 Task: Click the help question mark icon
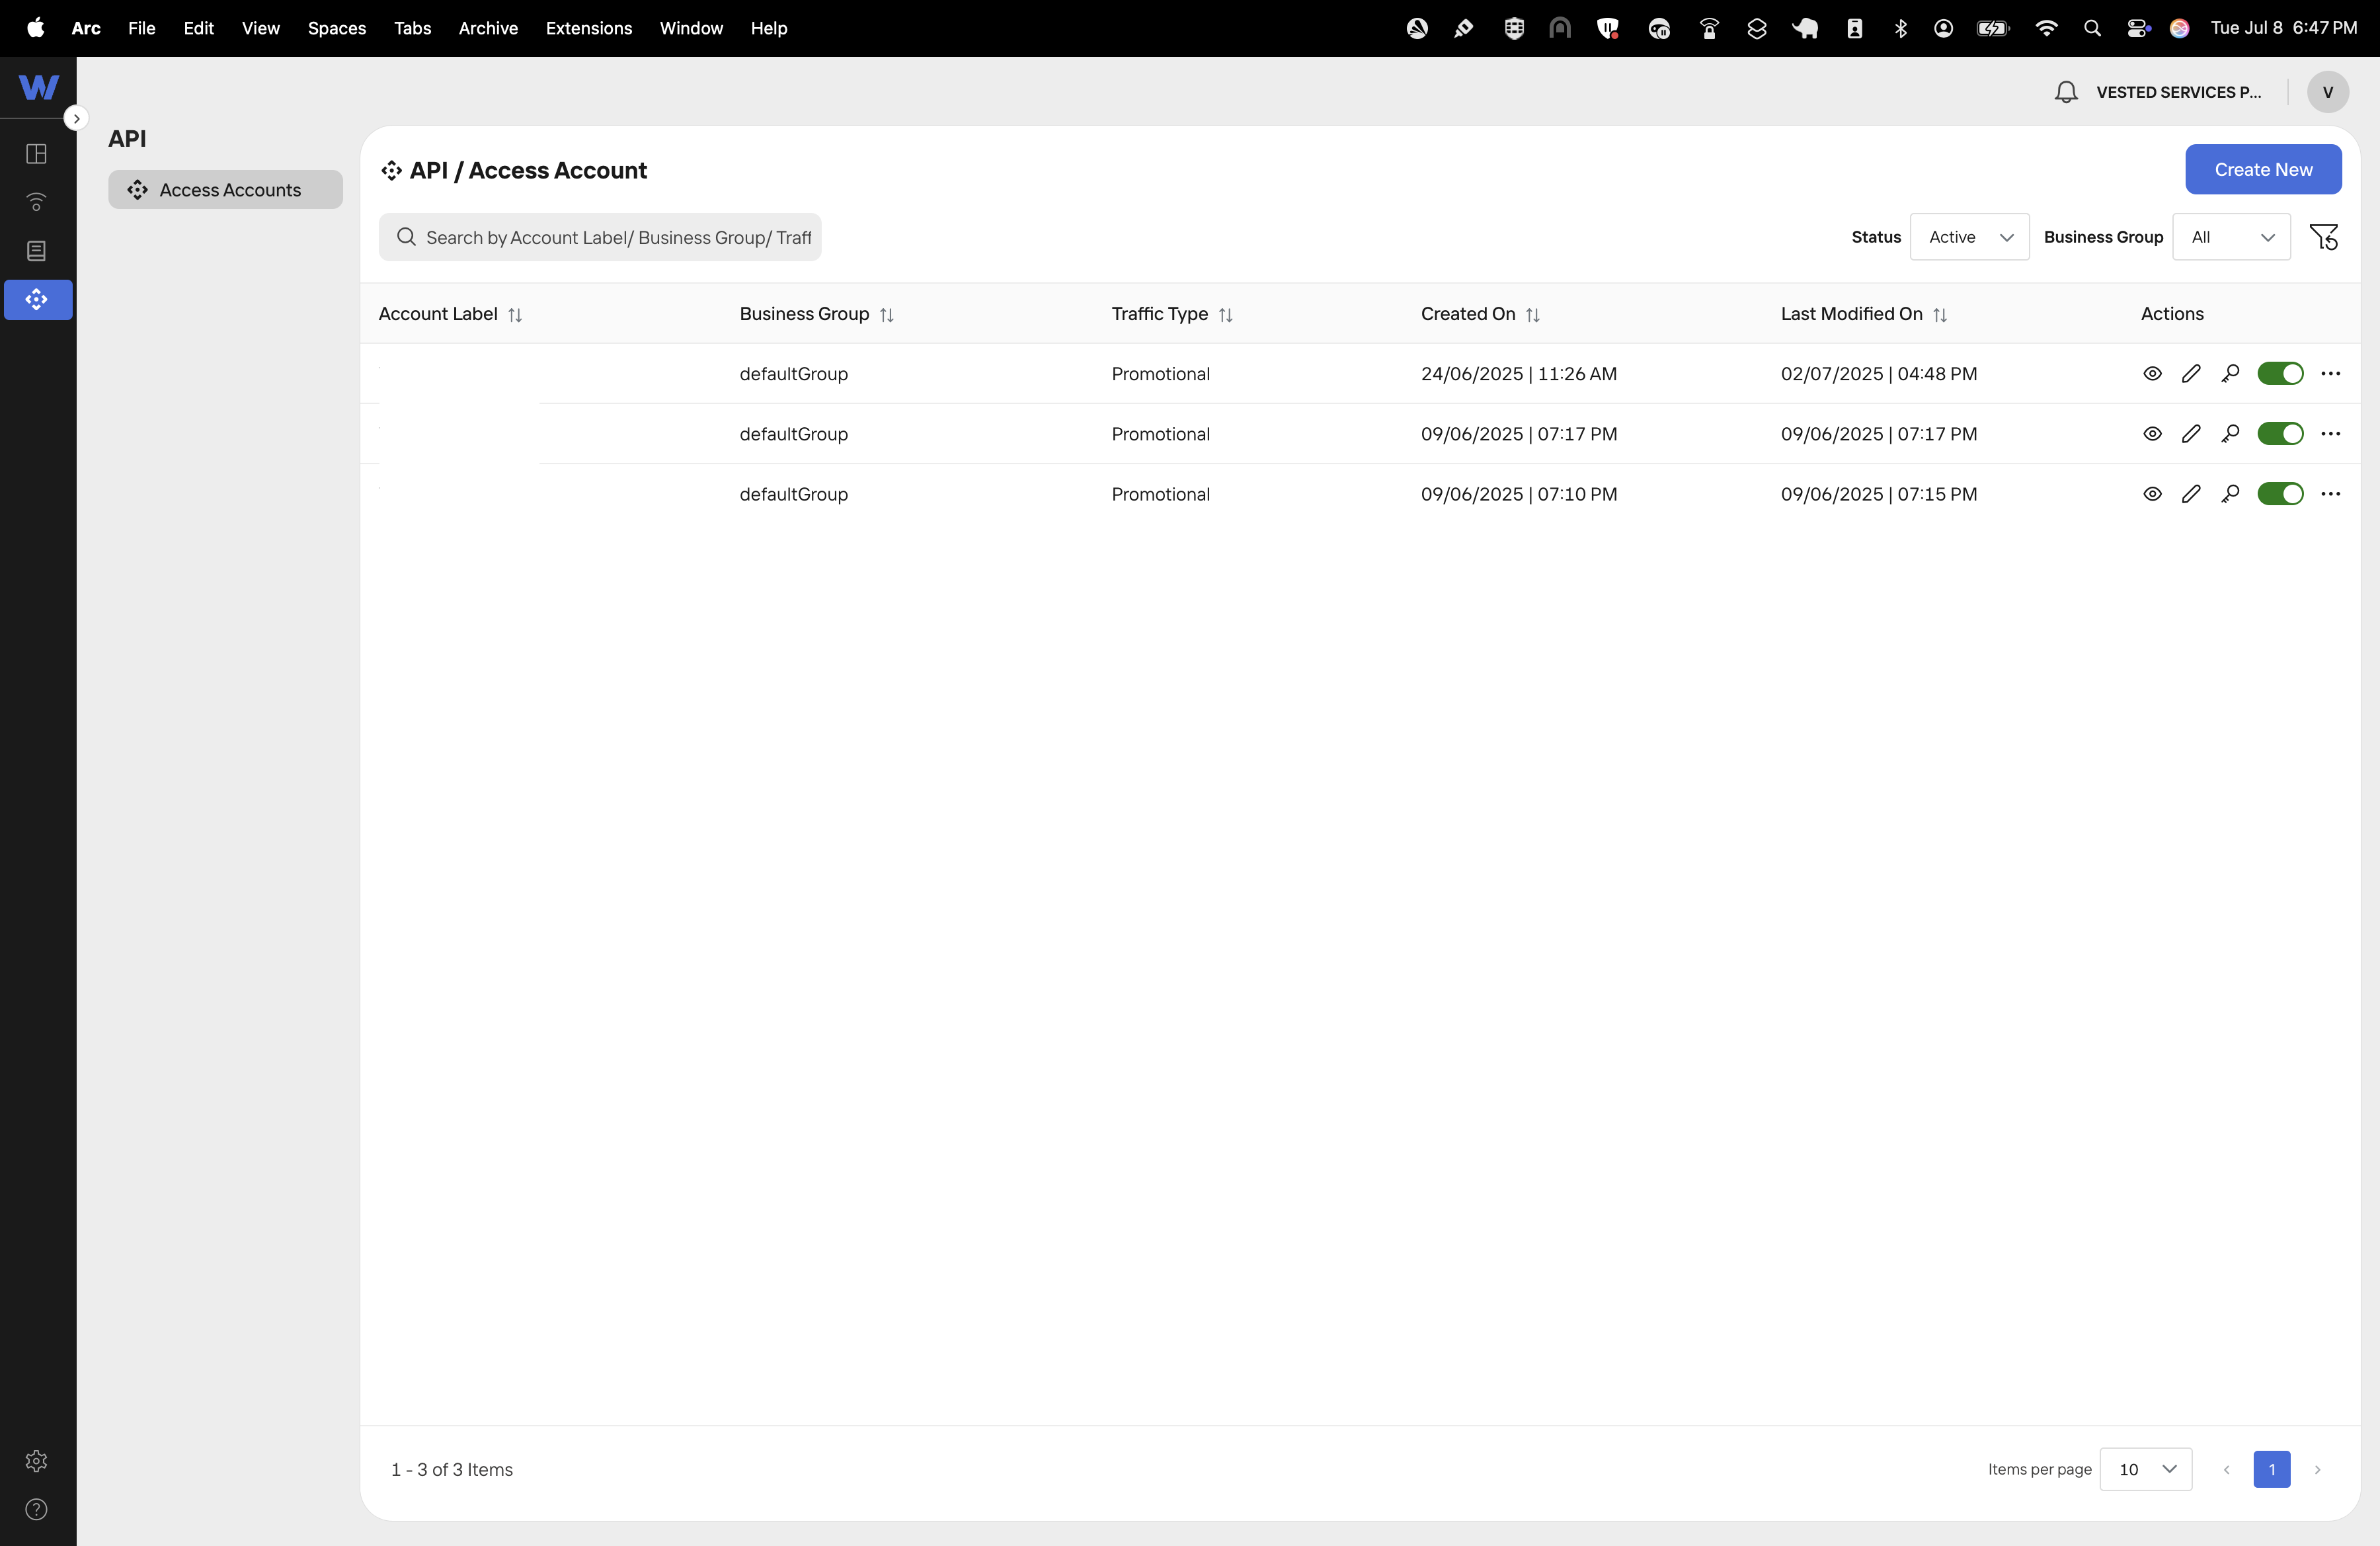click(x=36, y=1509)
